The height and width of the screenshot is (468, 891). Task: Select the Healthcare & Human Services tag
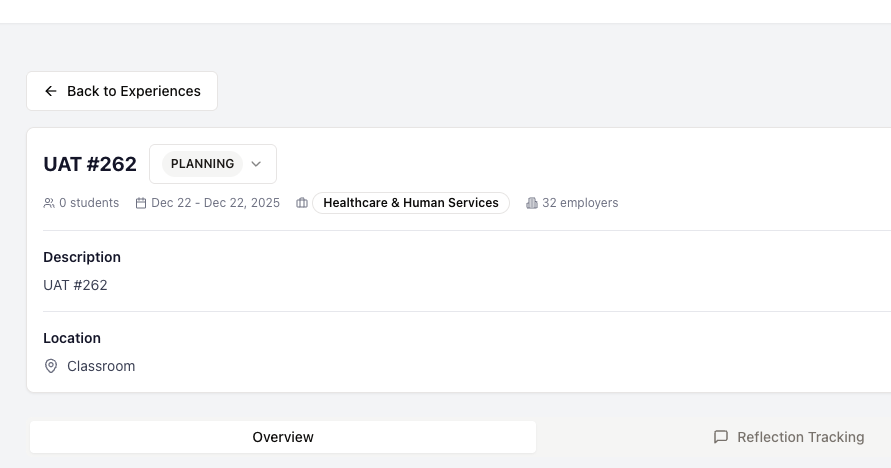410,203
